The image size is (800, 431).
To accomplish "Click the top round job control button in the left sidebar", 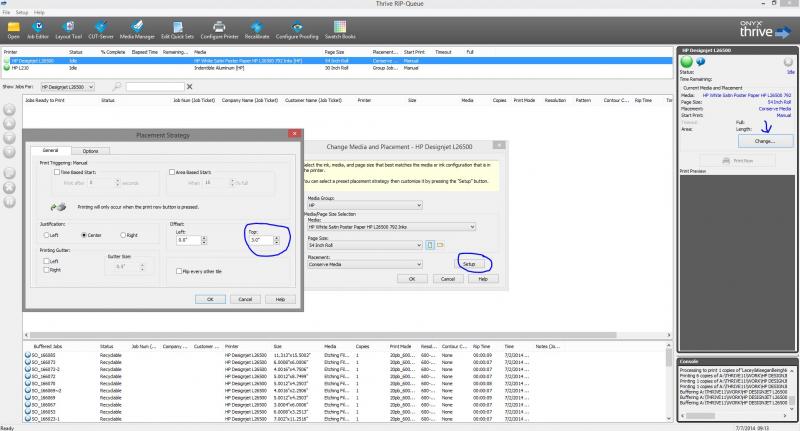I will [9, 109].
